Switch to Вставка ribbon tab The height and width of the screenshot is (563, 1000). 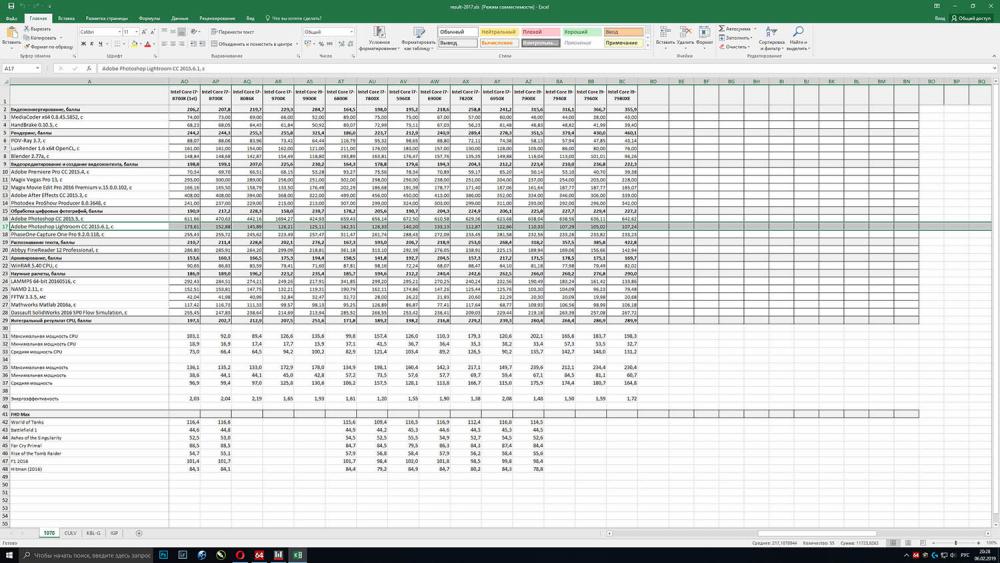coord(66,18)
